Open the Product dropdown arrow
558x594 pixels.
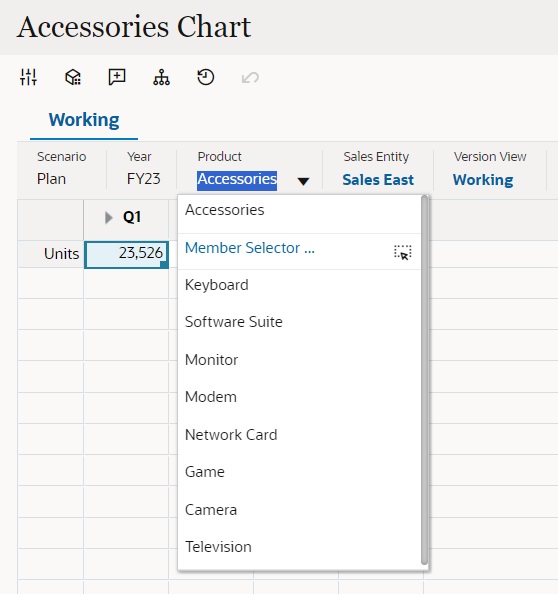[303, 181]
